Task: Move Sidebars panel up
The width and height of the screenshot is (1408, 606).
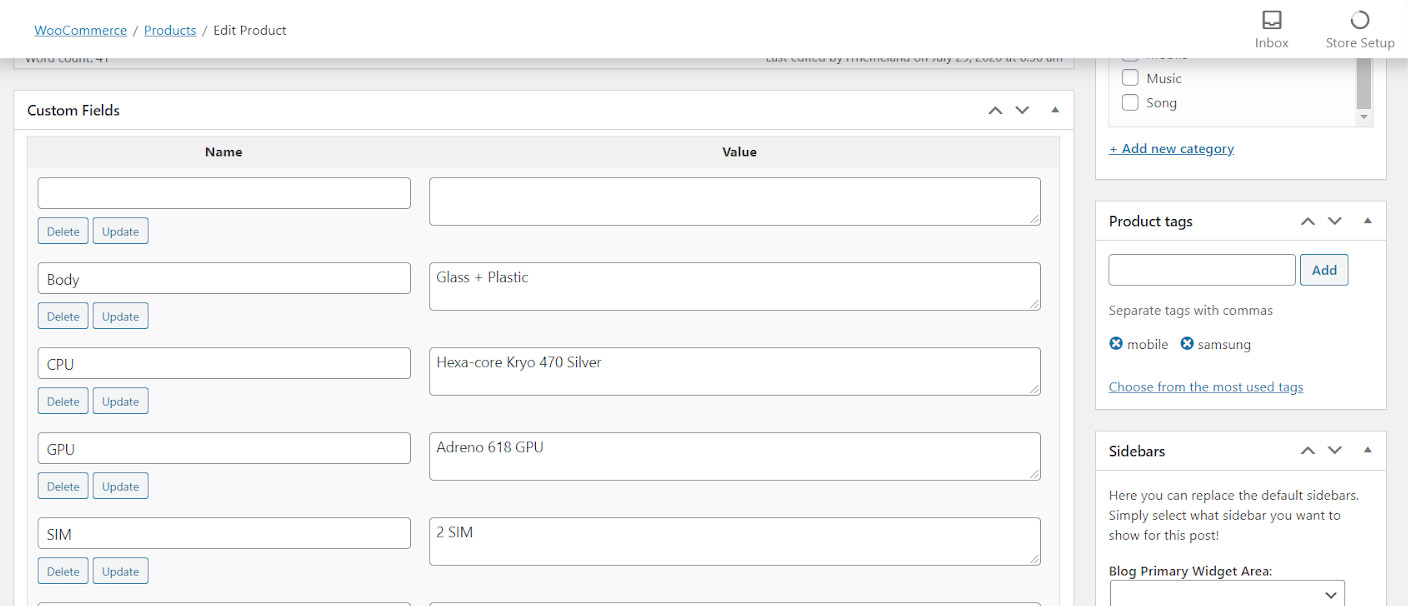Action: (1308, 451)
